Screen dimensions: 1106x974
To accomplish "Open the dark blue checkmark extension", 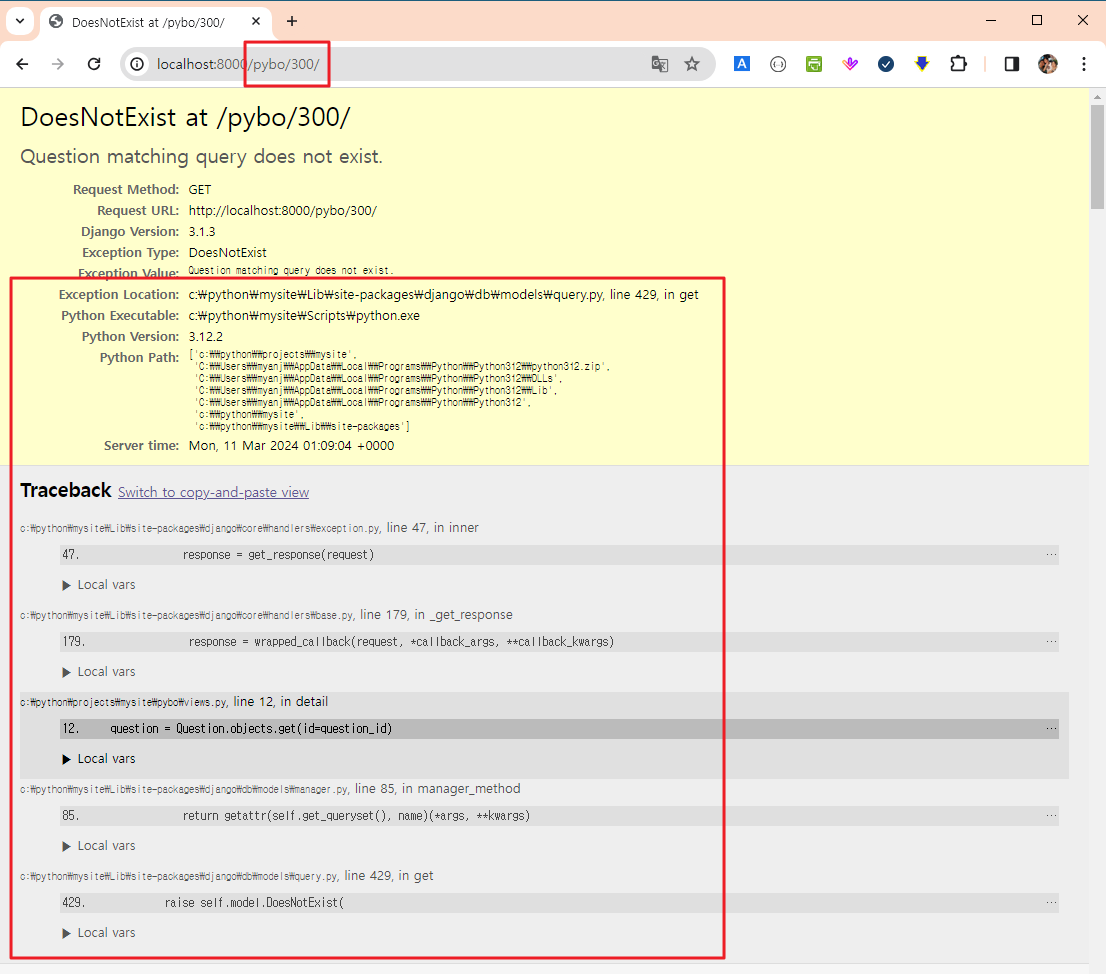I will pyautogui.click(x=886, y=64).
